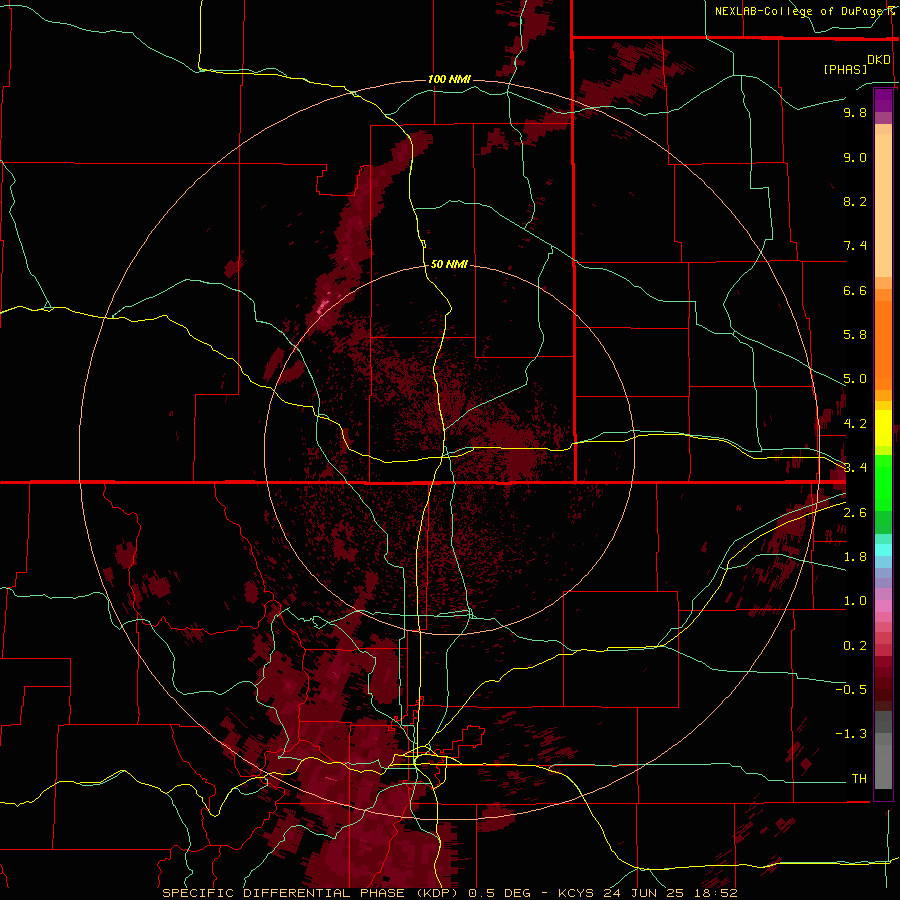Select the 50 NMI range ring label
Screen dimensions: 900x900
(x=449, y=264)
